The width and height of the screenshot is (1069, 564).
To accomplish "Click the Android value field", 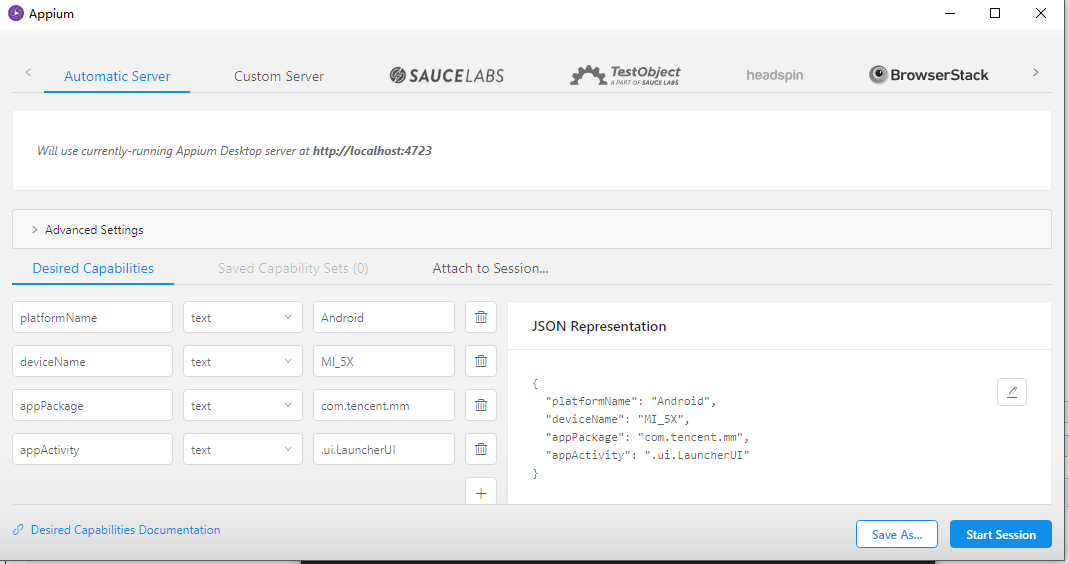I will click(x=384, y=317).
